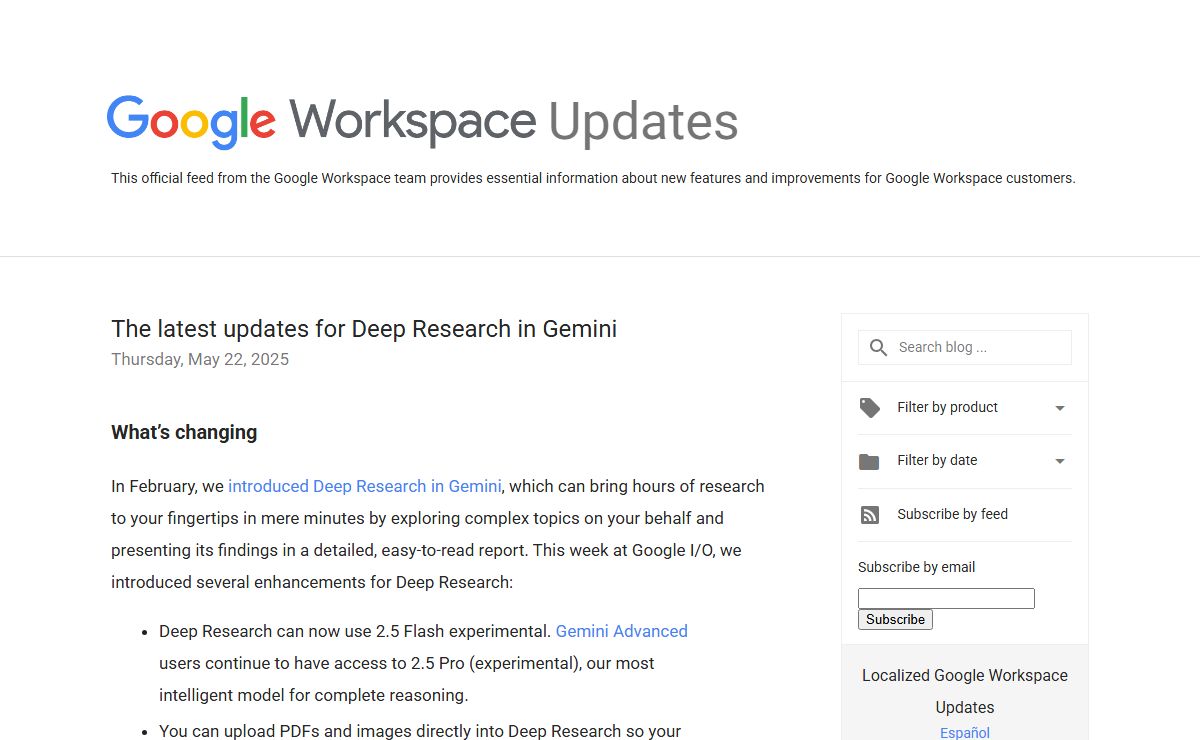Click the Subscribe by email label
Screen dimensions: 1200x740
click(916, 567)
